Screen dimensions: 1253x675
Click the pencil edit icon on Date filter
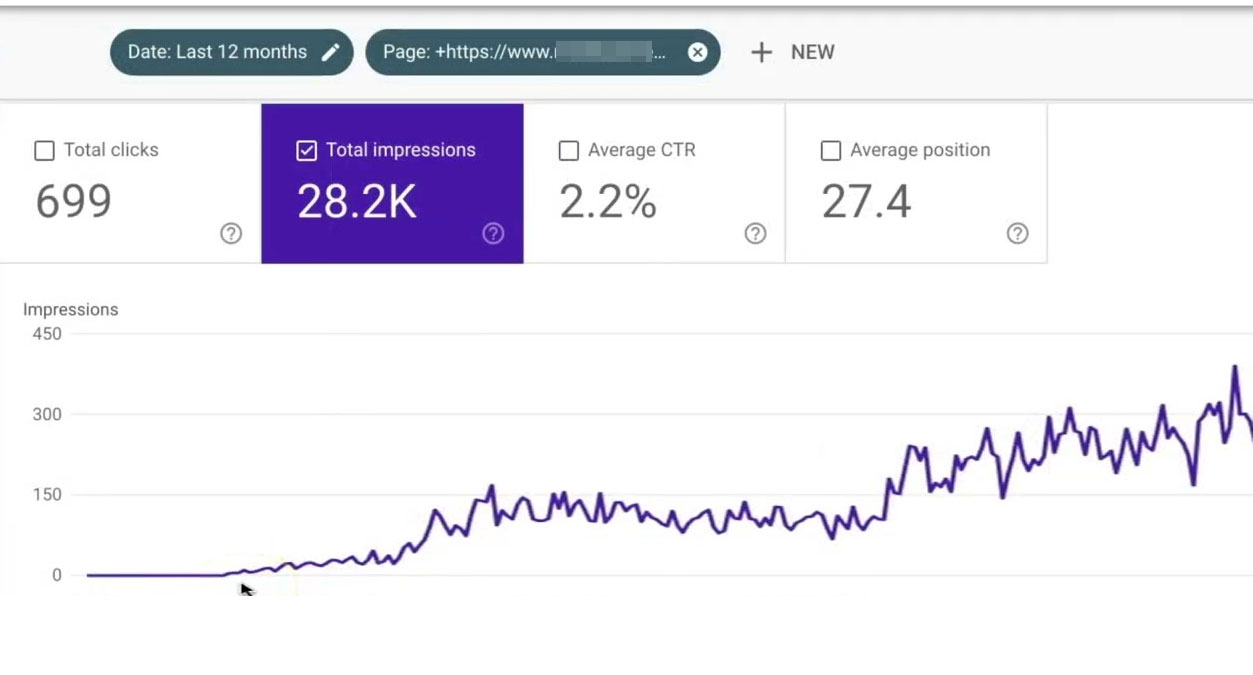pos(330,52)
